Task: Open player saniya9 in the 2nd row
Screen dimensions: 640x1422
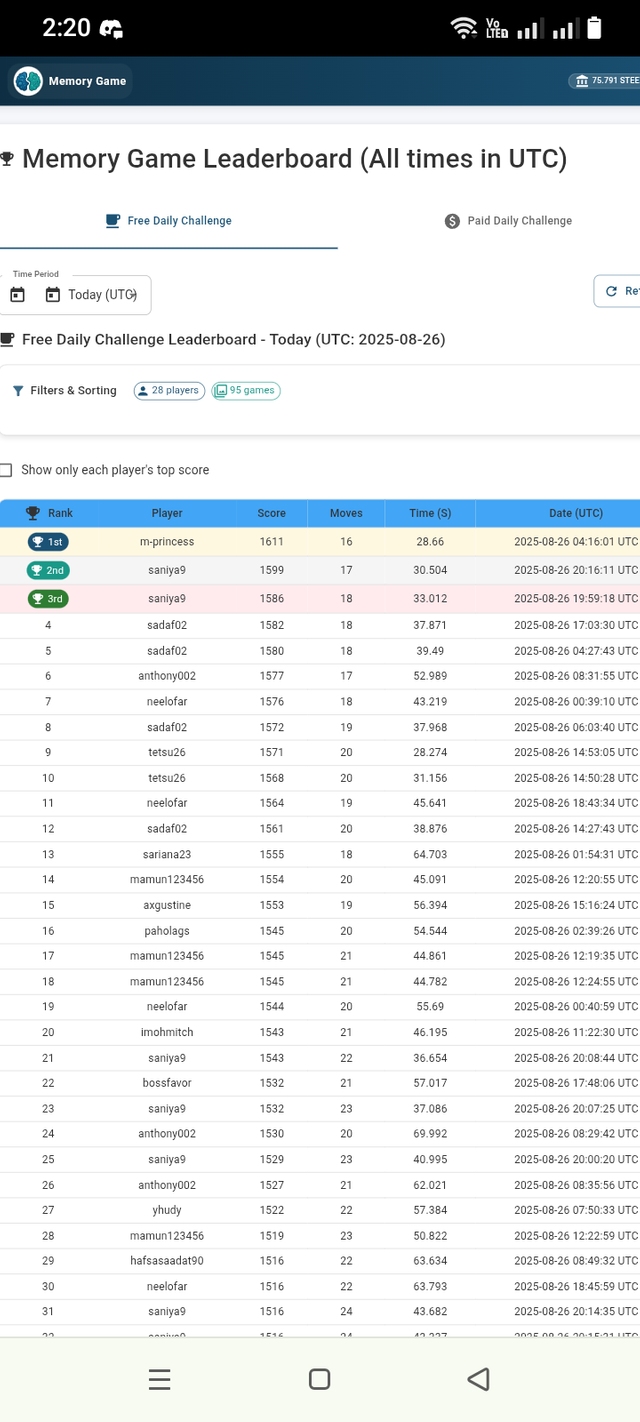Action: 167,570
